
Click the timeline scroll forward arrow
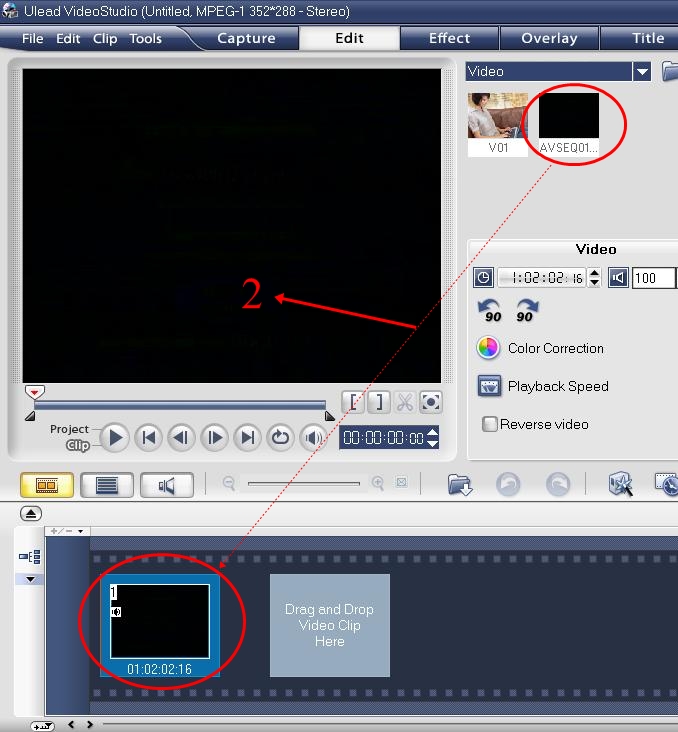(90, 725)
